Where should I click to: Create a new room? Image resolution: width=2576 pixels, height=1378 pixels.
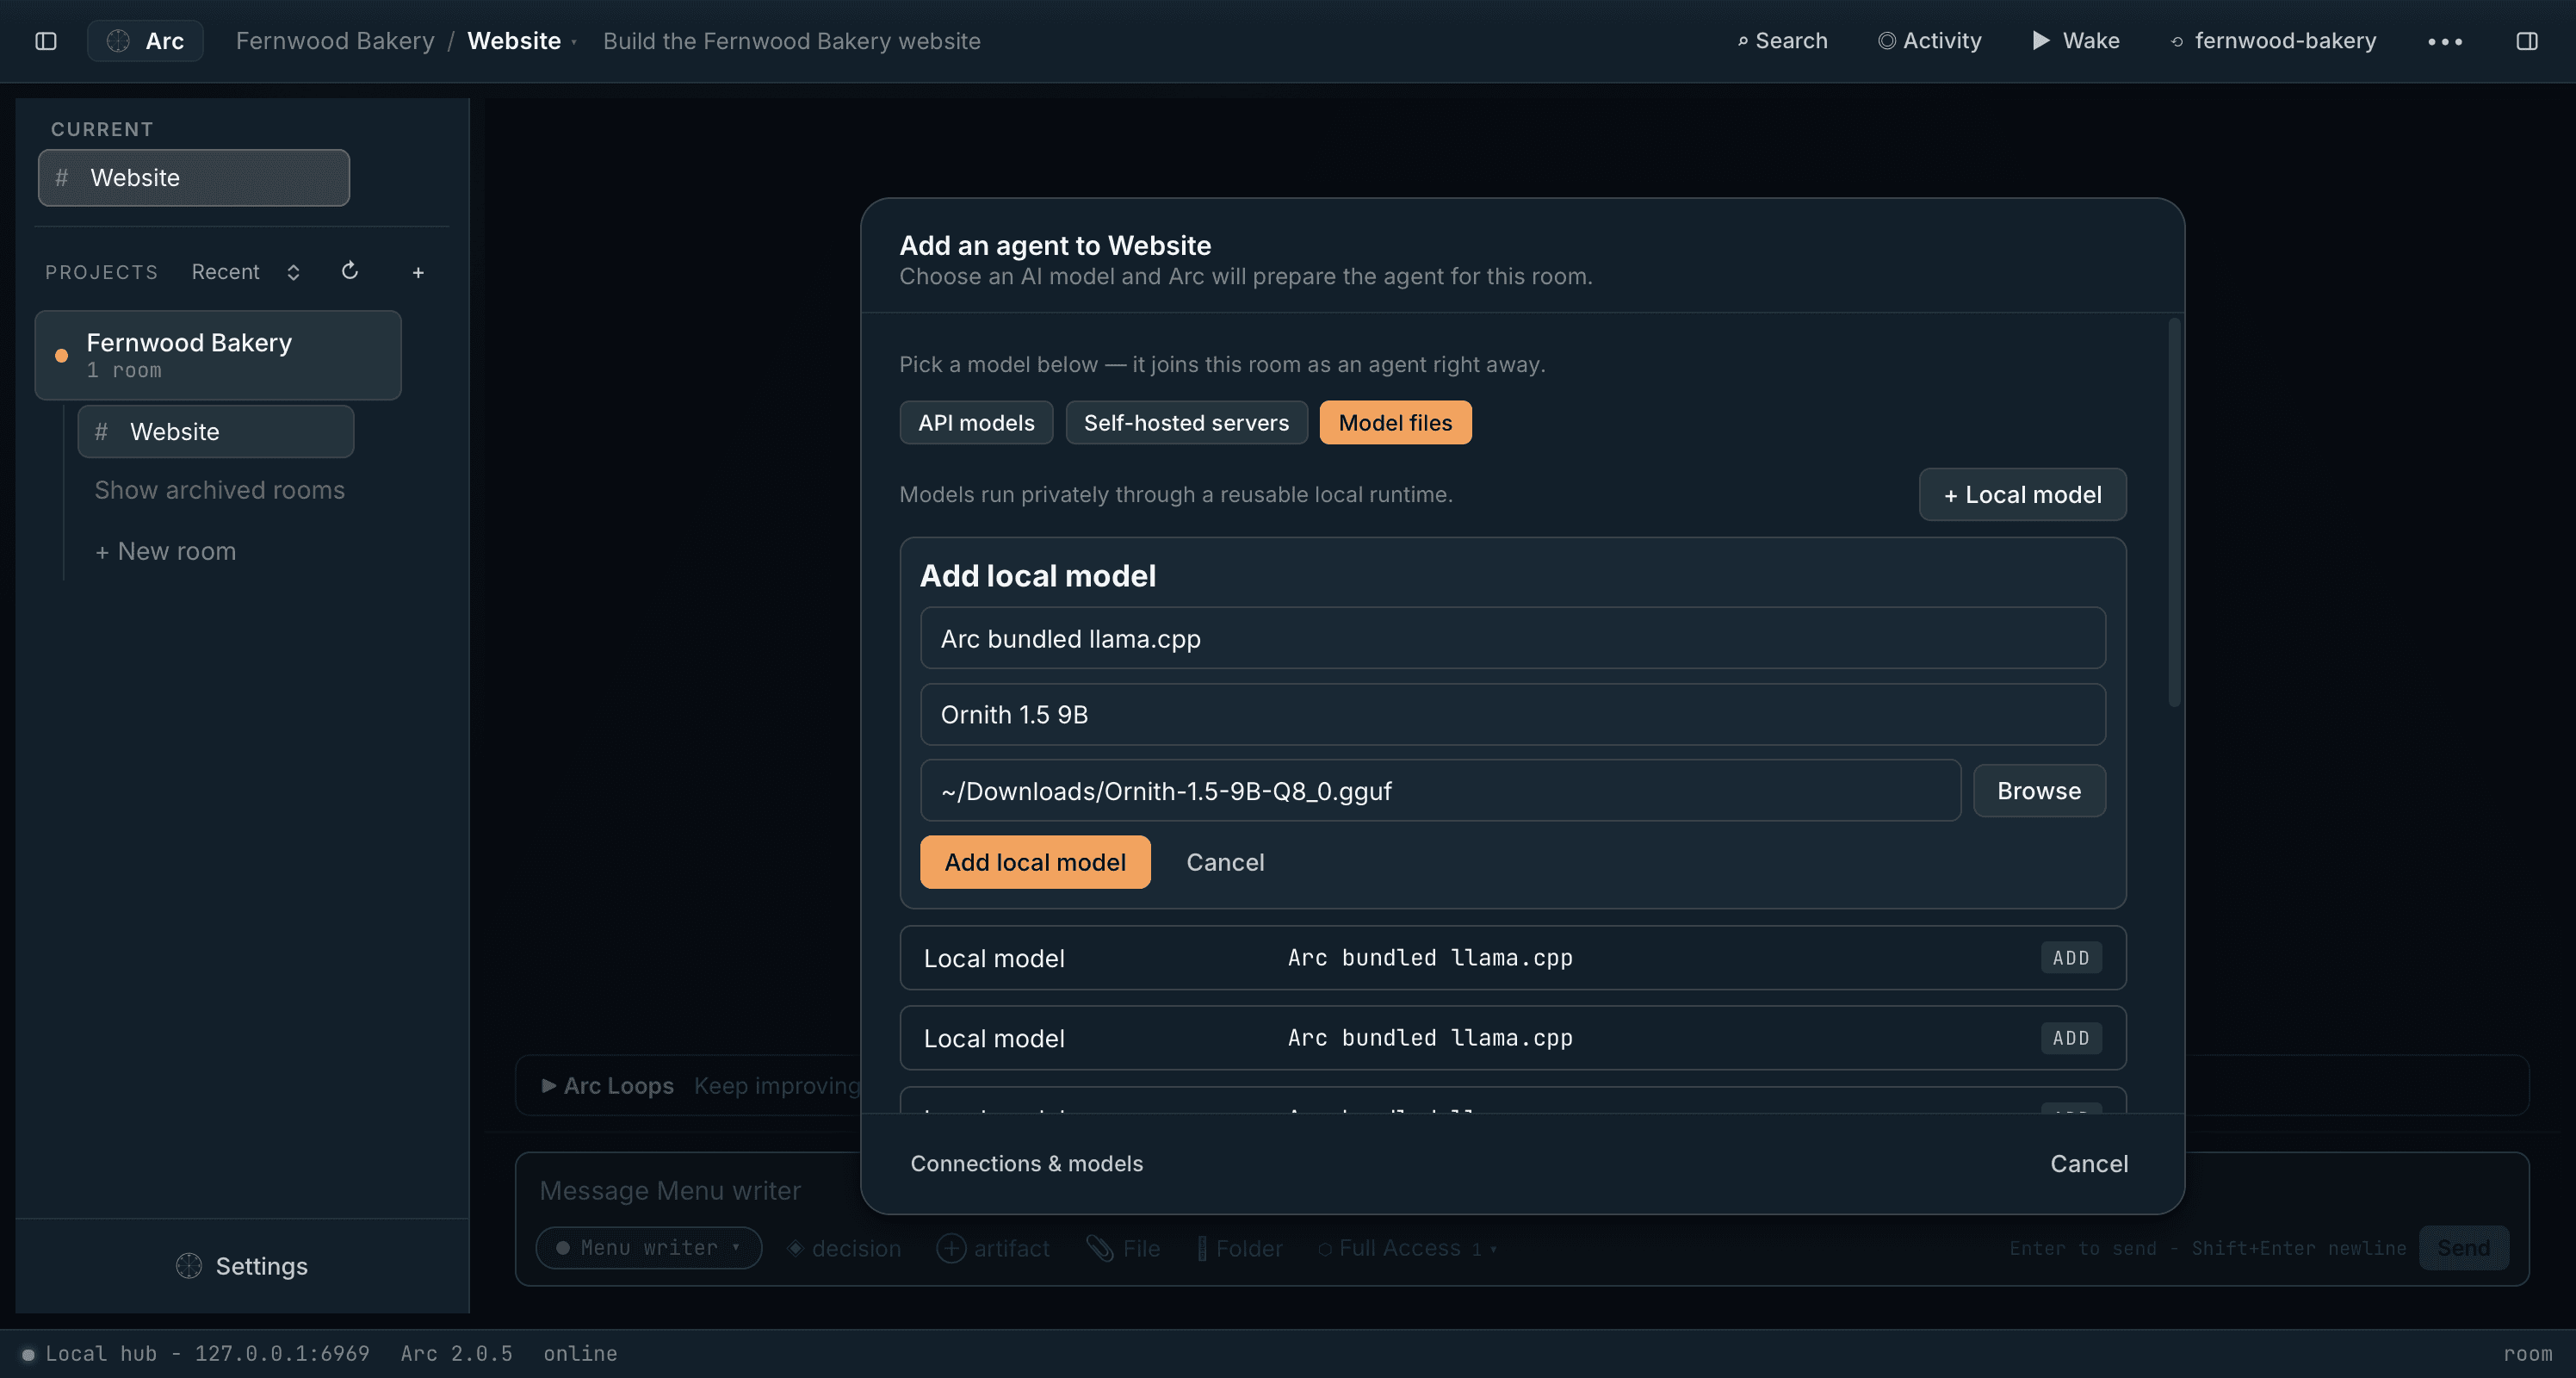point(166,551)
